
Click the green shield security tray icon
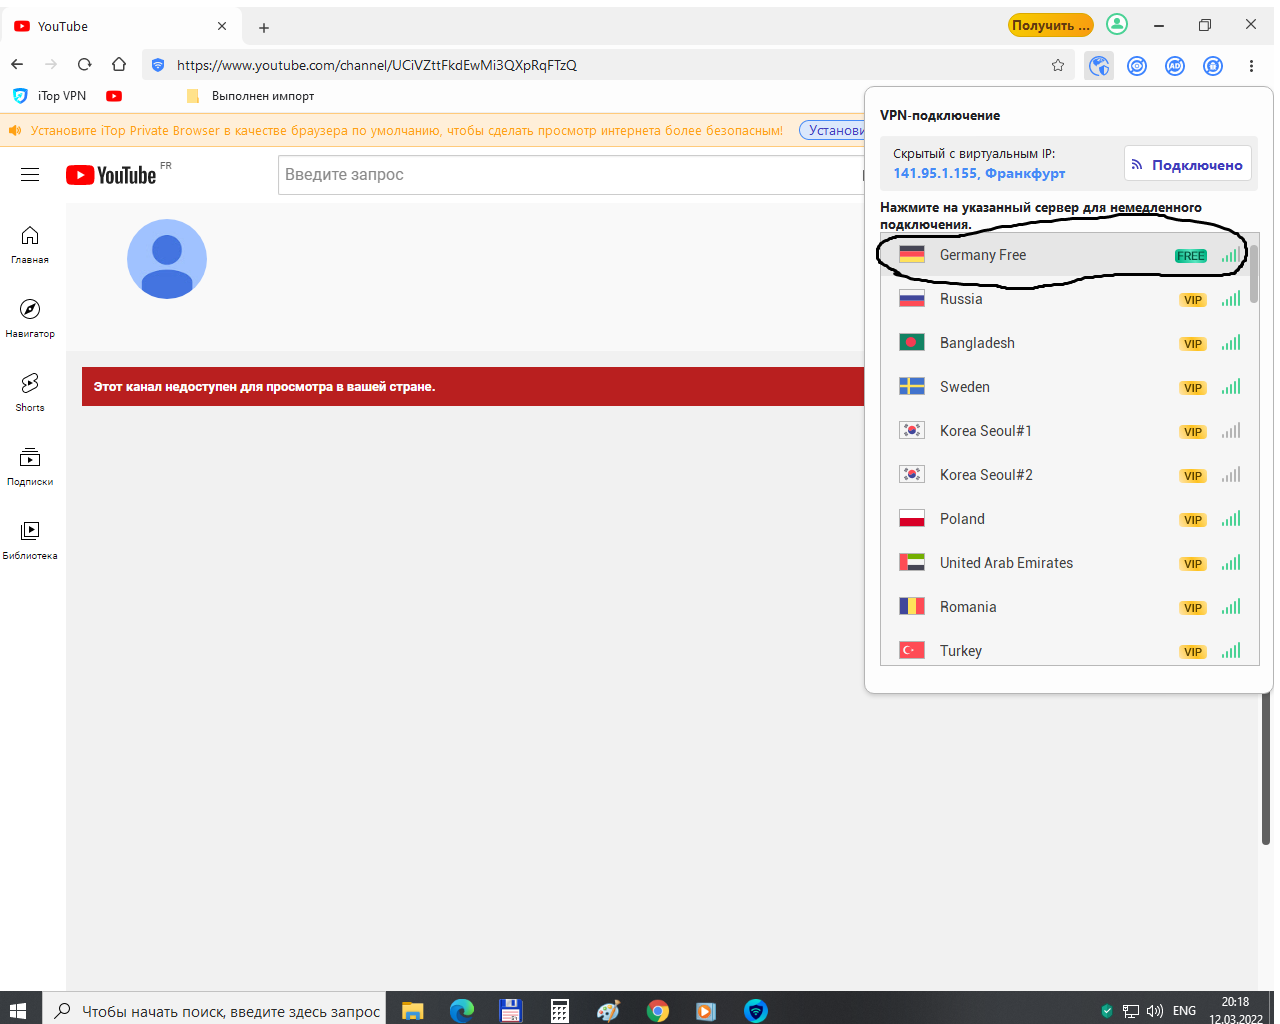1107,1011
